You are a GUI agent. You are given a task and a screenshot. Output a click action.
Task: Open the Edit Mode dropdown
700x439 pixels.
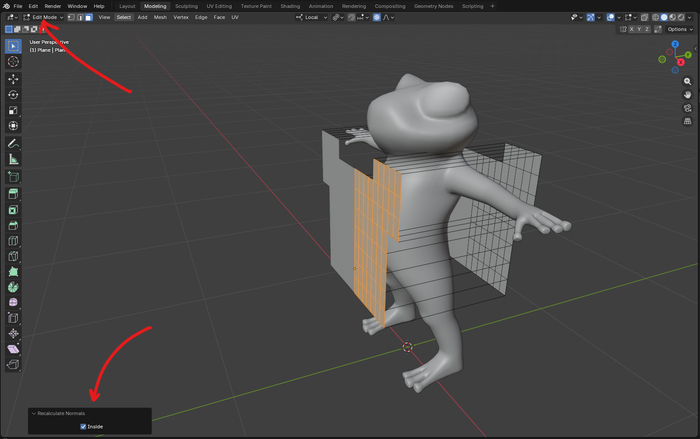(x=44, y=17)
